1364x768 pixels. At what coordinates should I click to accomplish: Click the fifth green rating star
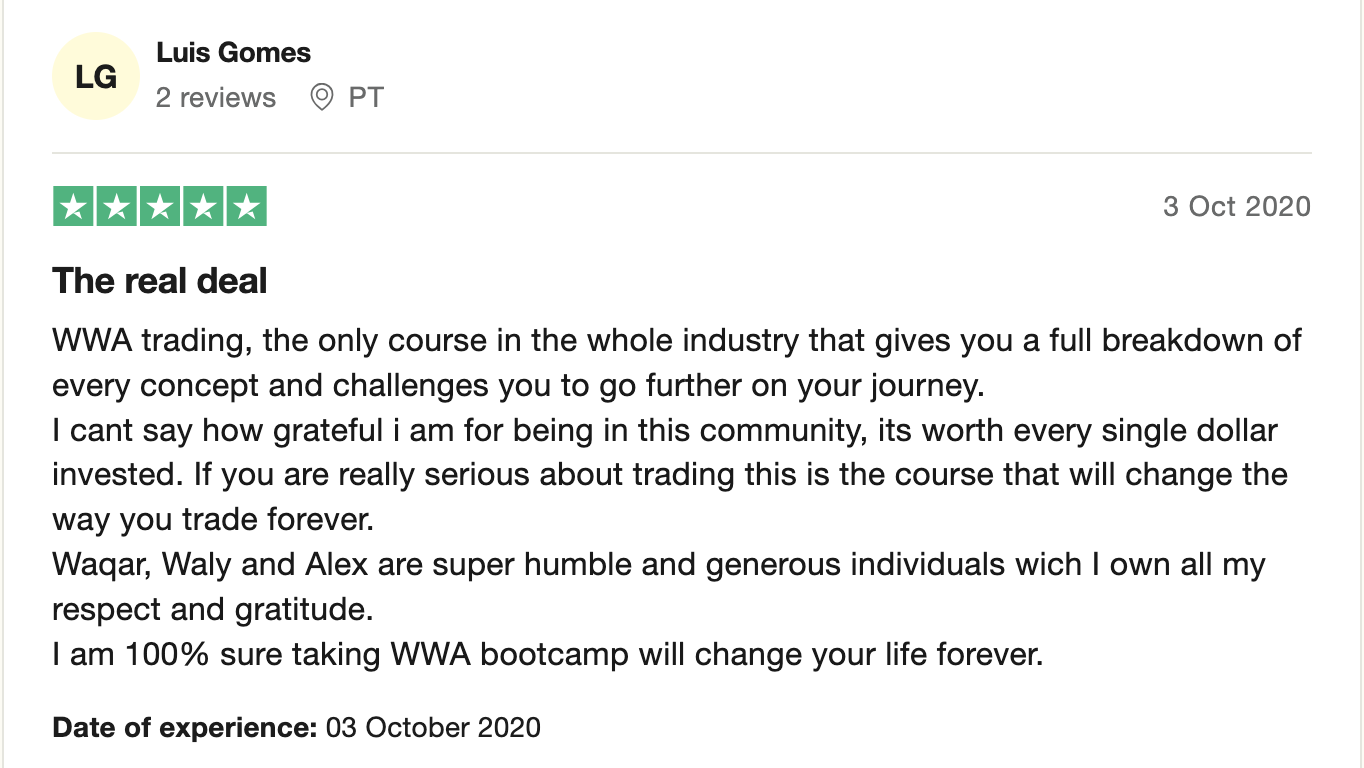[x=247, y=207]
